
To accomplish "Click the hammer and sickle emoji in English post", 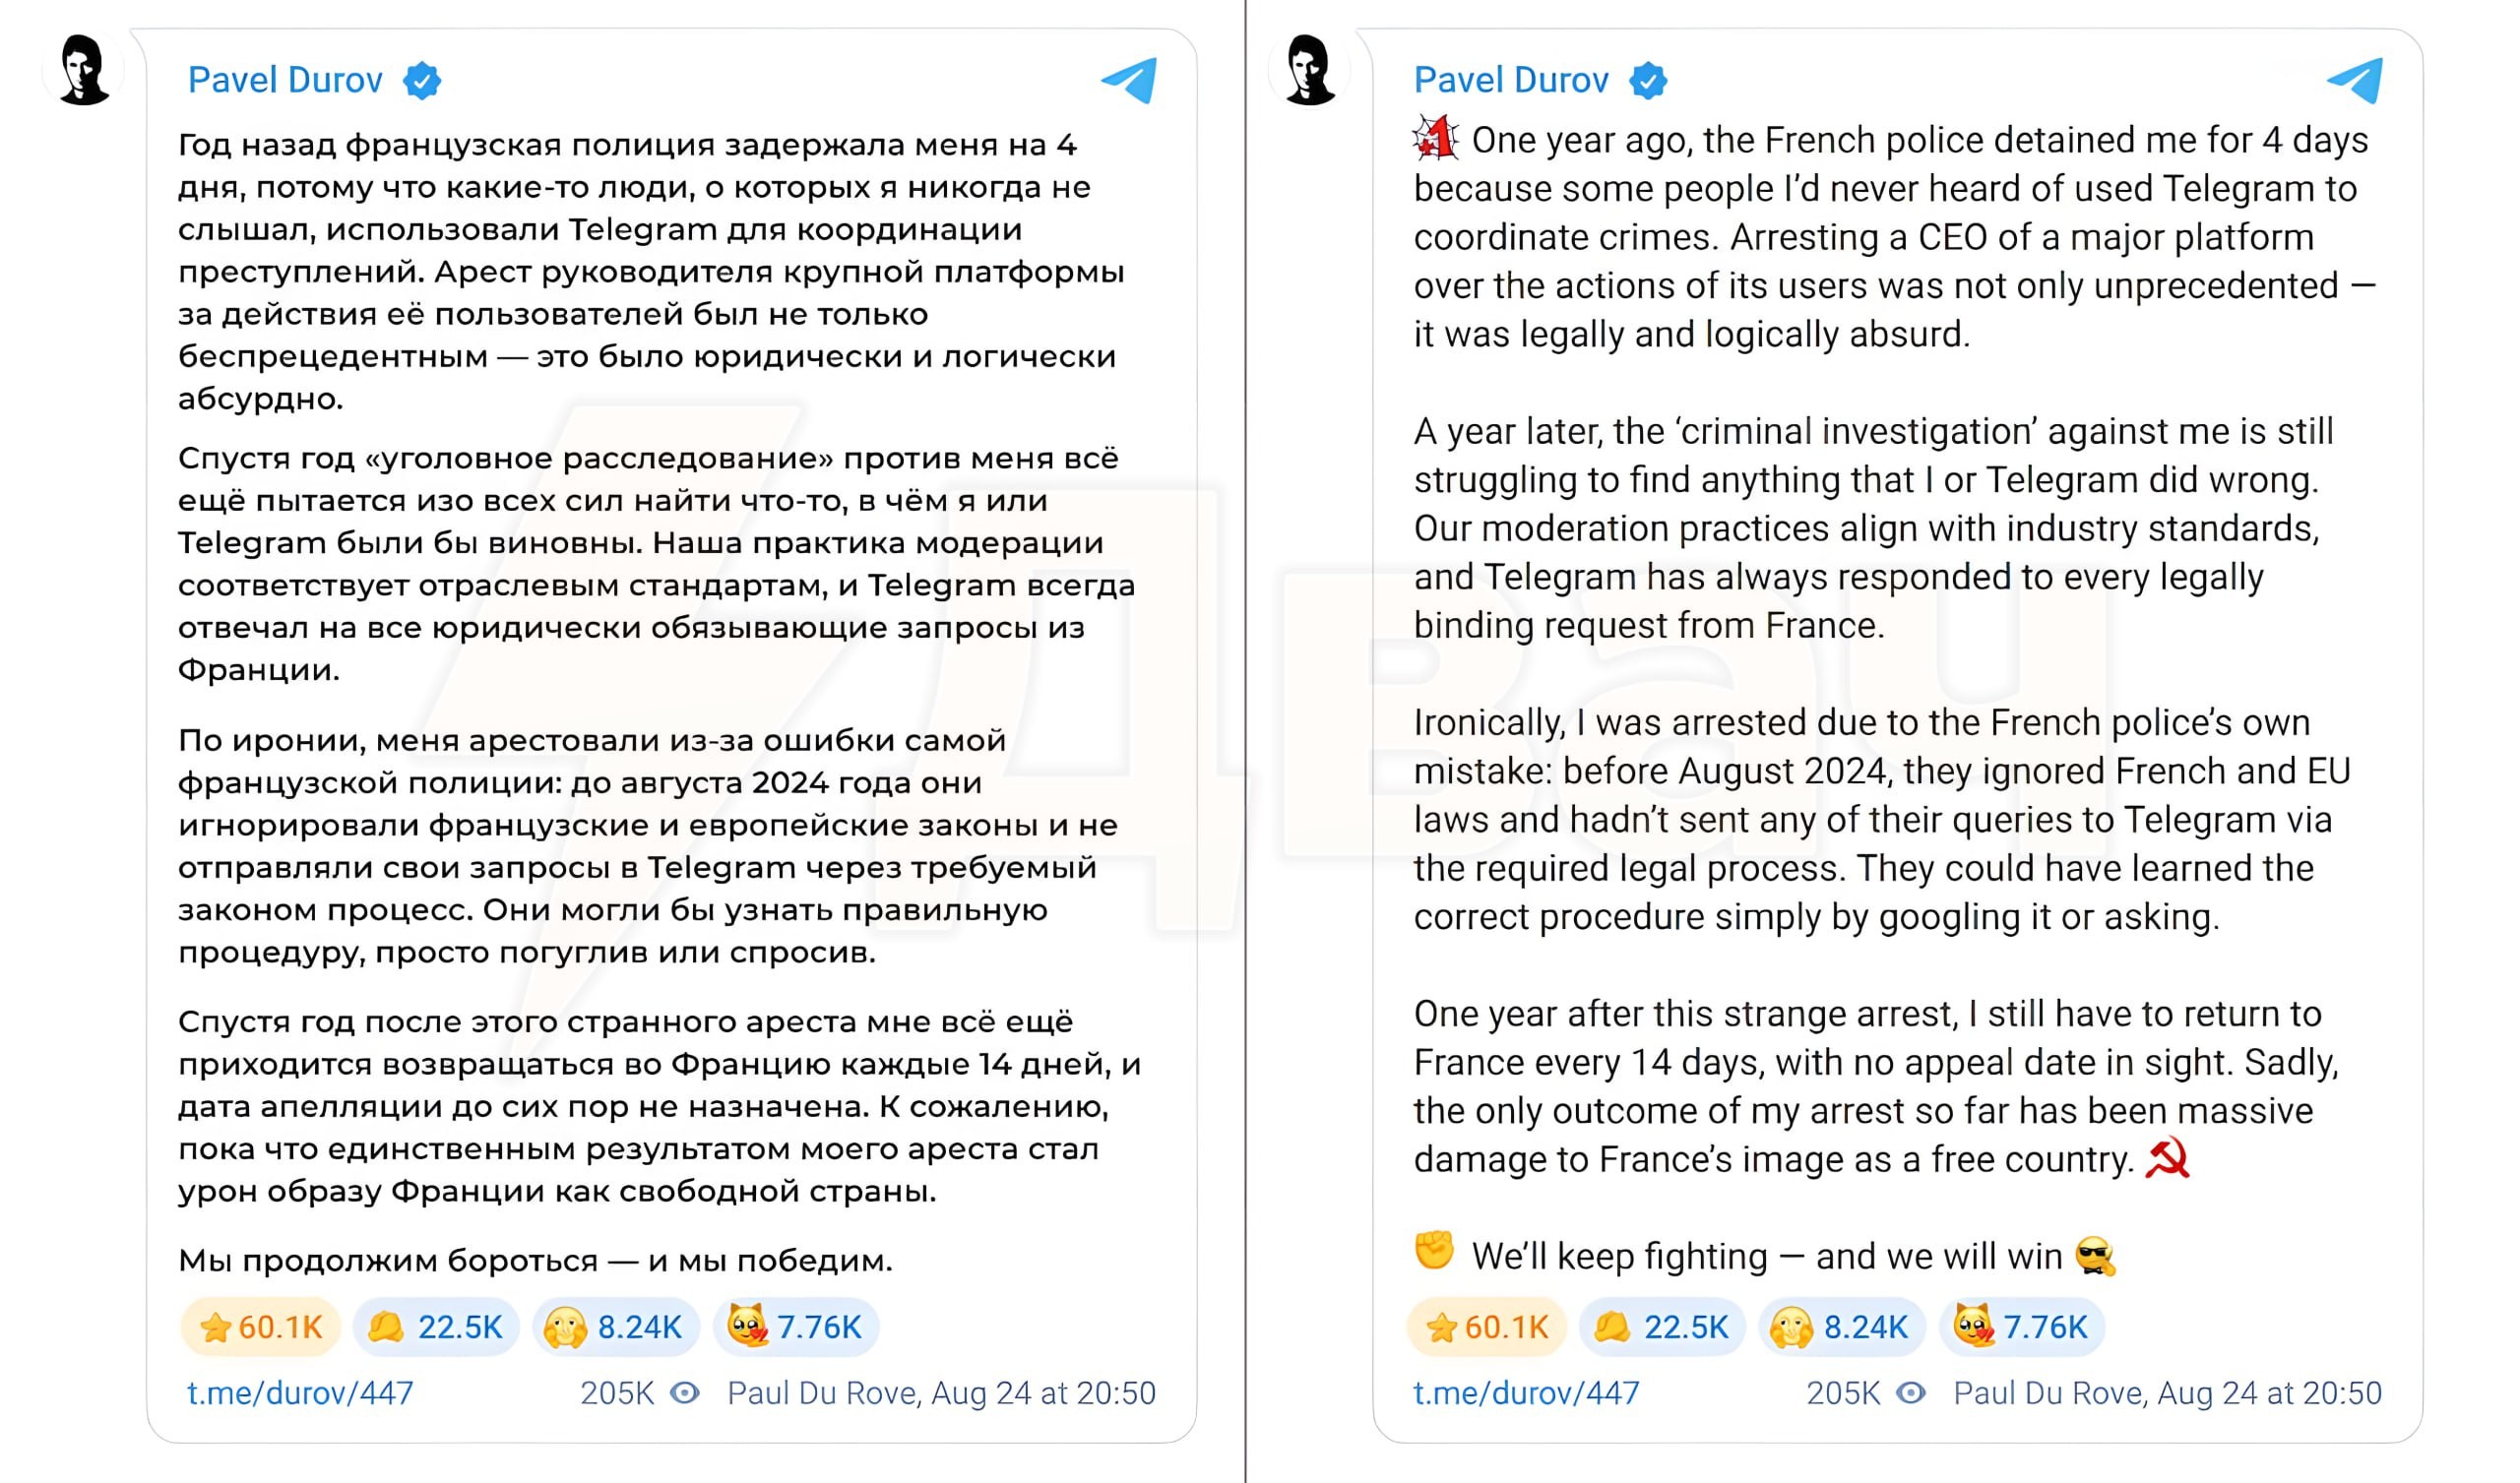I will (x=2167, y=1159).
